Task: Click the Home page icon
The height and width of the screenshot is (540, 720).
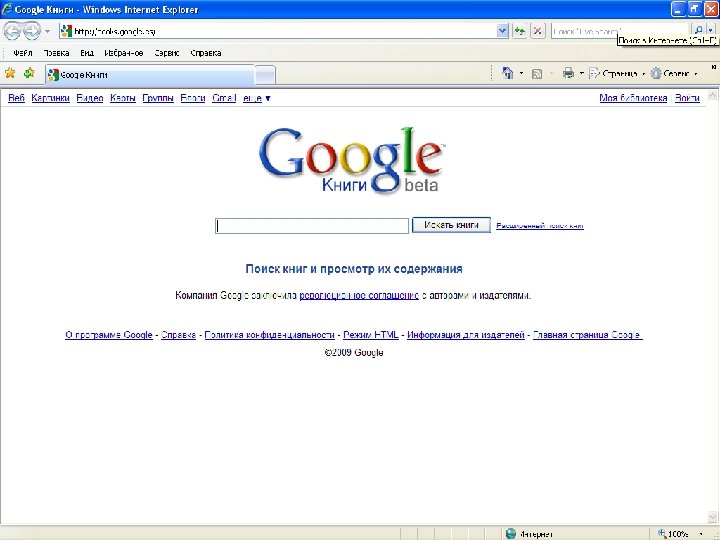Action: pos(508,73)
